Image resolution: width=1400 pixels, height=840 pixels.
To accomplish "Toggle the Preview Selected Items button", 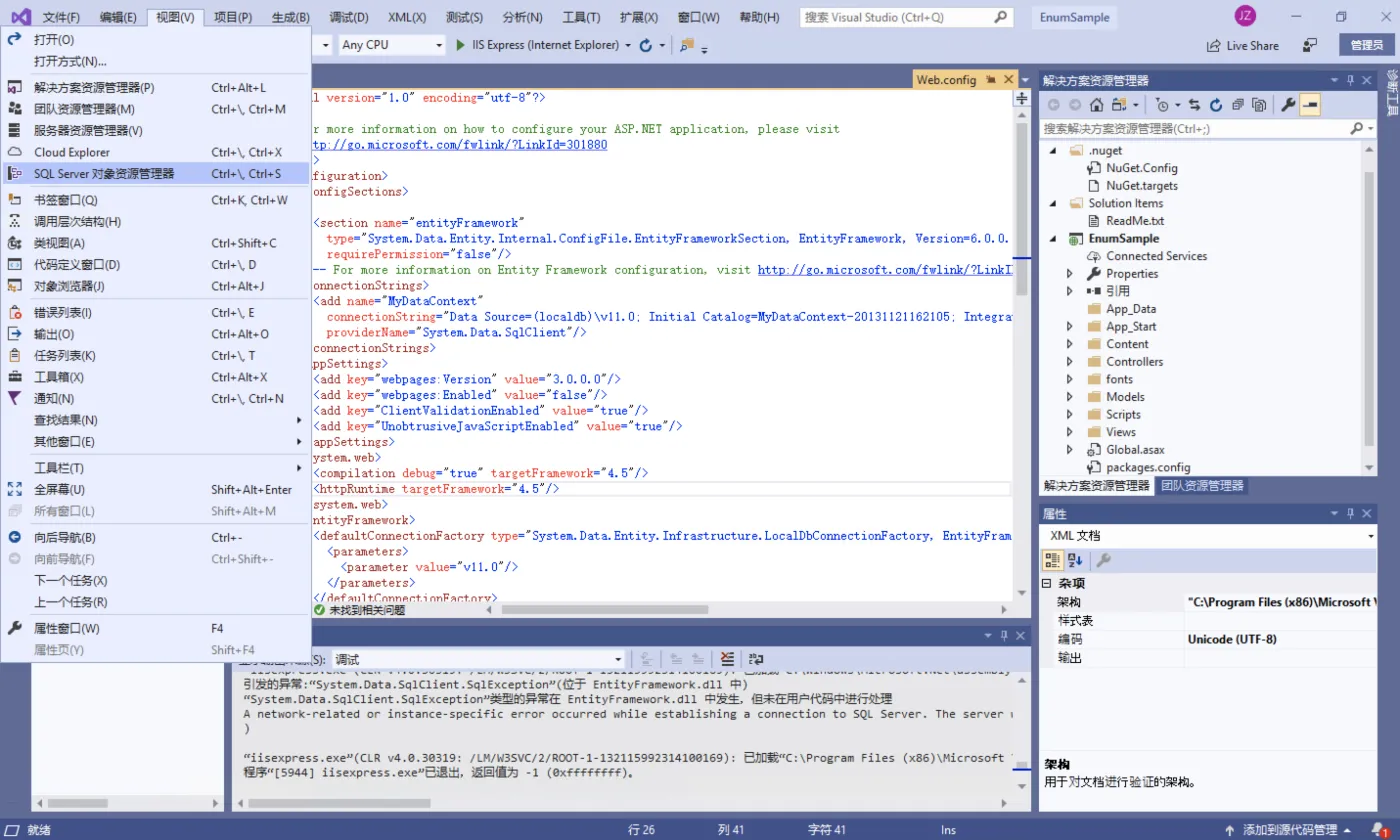I will point(1310,105).
